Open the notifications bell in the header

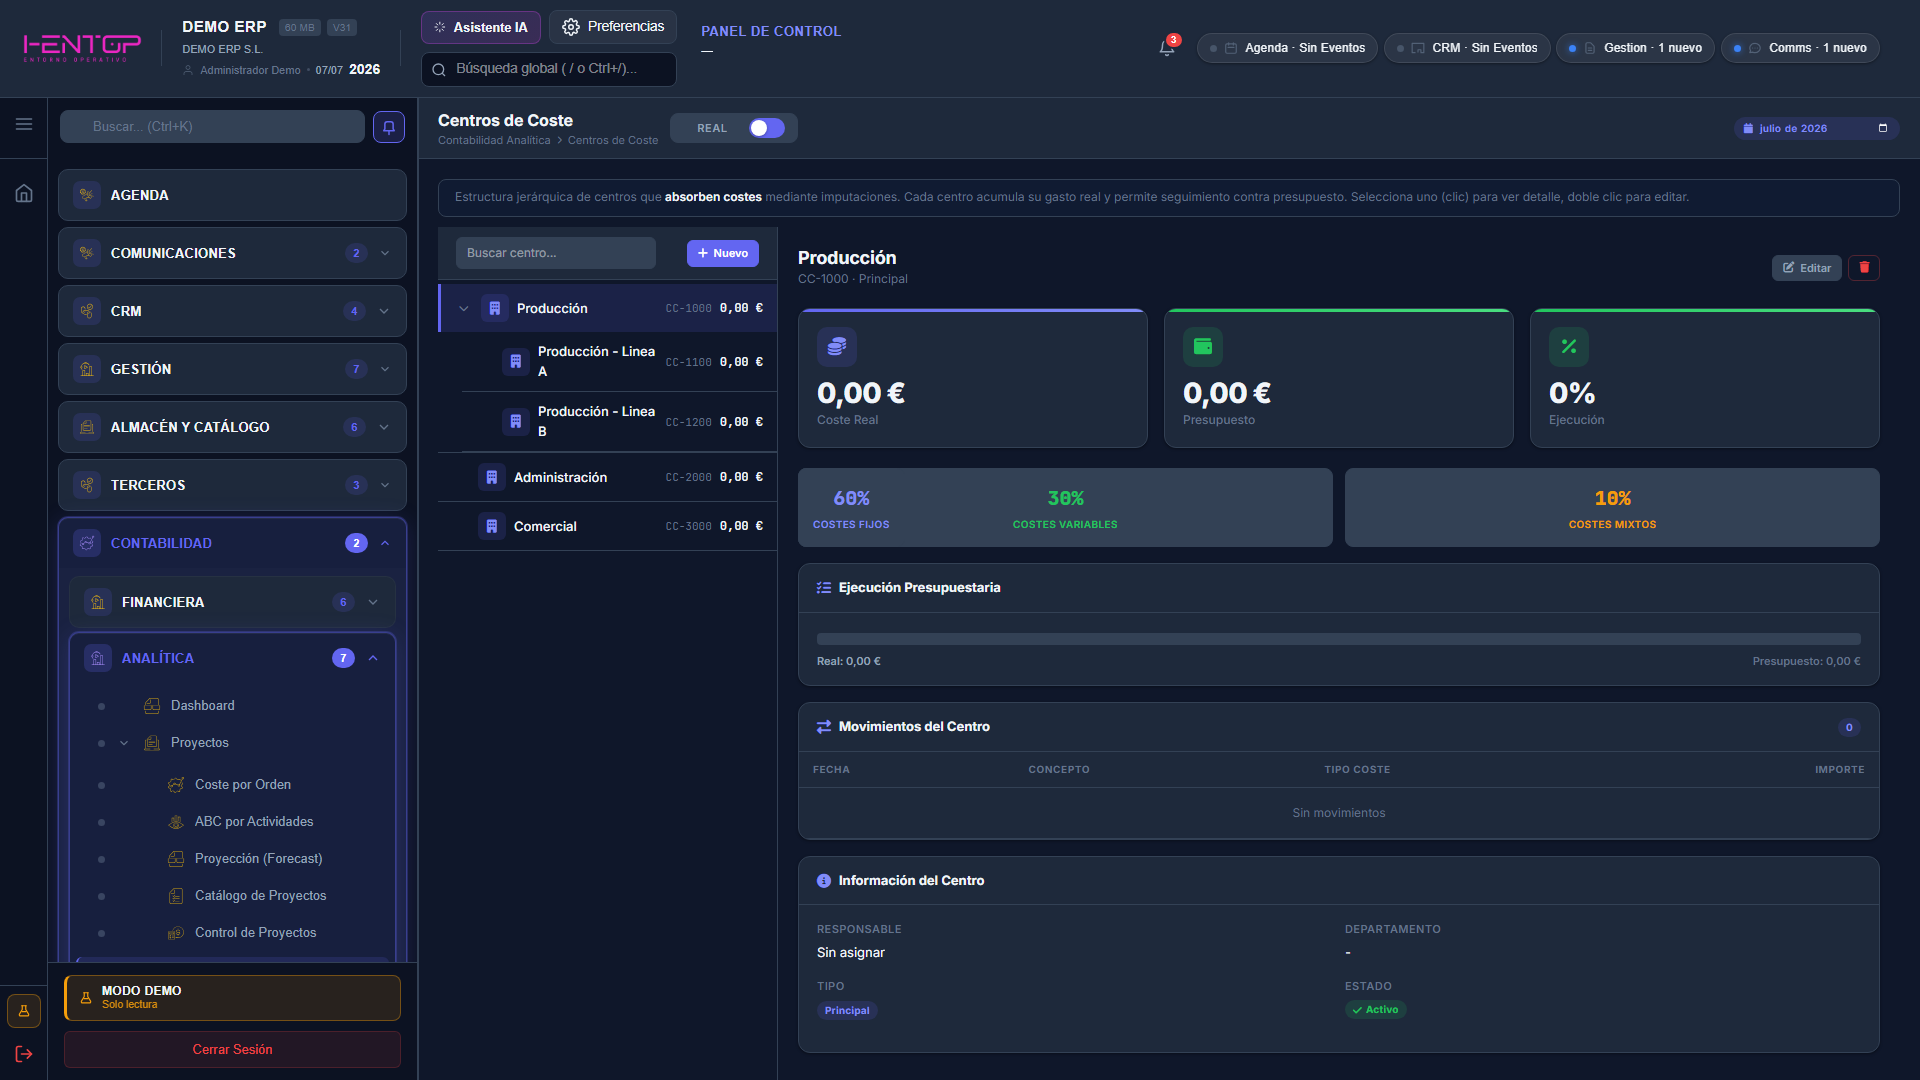coord(1166,48)
